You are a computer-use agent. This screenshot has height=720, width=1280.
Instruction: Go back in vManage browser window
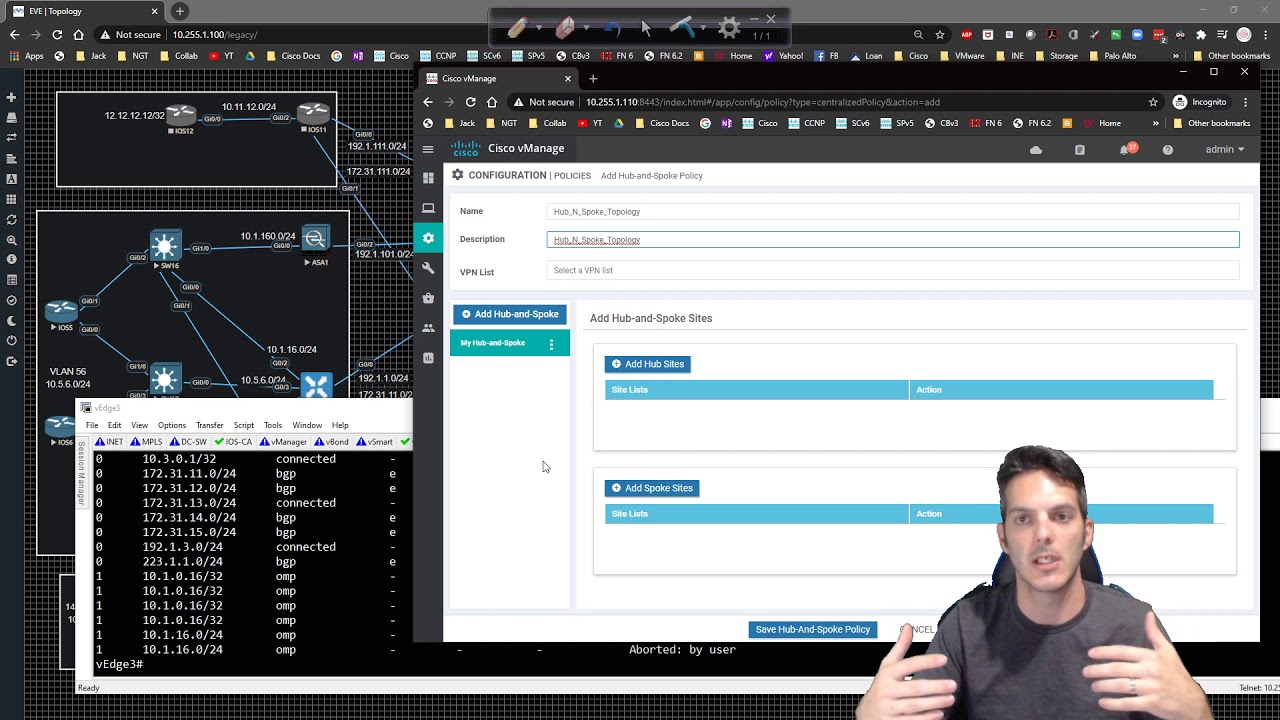[x=428, y=102]
